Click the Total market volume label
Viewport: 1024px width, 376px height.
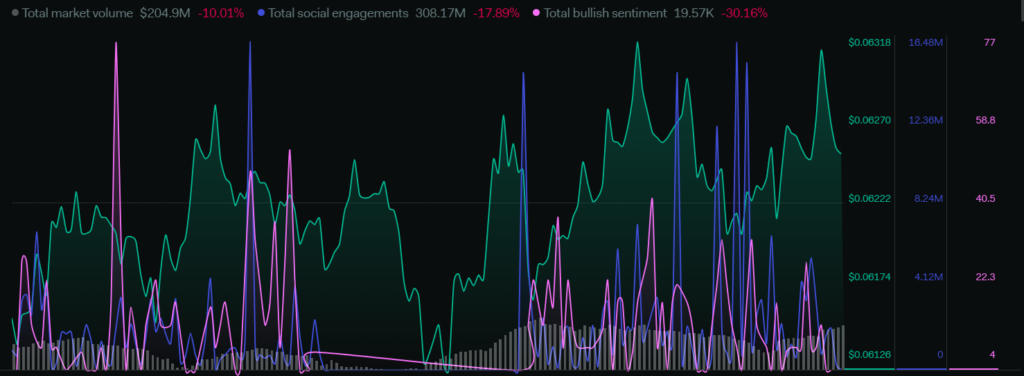coord(78,12)
